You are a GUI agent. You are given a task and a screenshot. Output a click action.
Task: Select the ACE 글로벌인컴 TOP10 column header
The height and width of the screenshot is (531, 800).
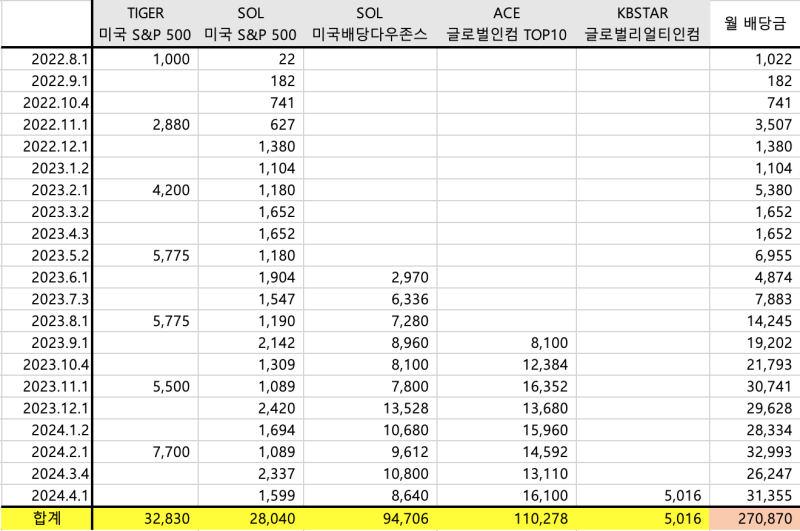coord(507,23)
